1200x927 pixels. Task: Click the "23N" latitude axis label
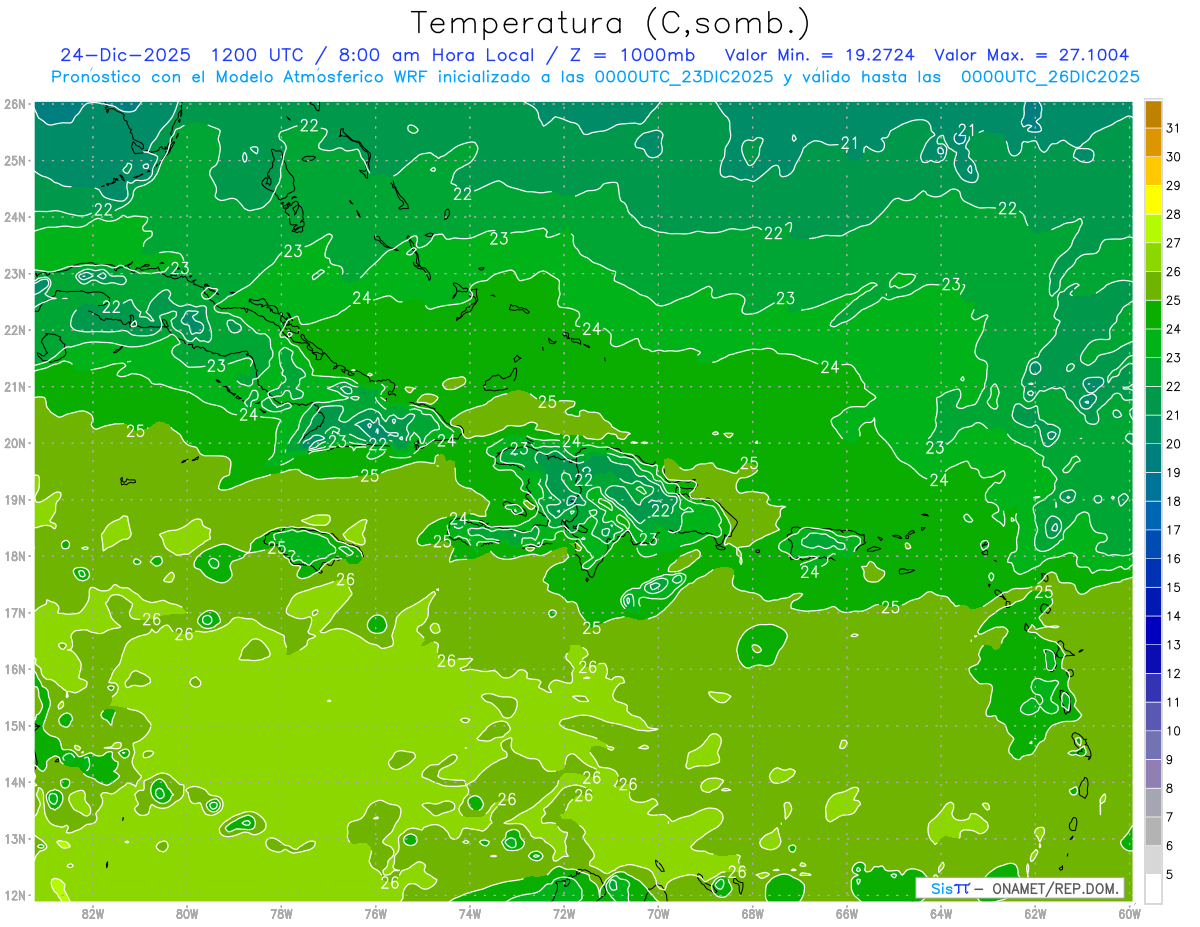pyautogui.click(x=14, y=273)
